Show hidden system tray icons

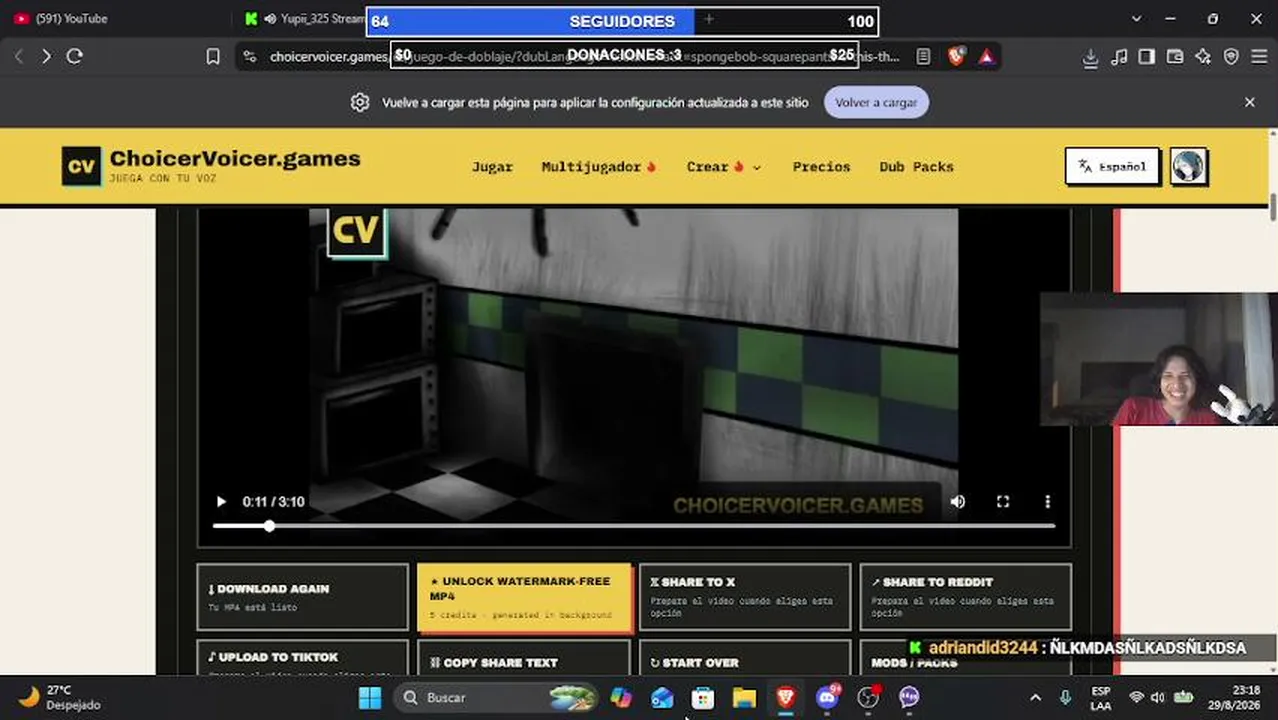(x=1035, y=697)
